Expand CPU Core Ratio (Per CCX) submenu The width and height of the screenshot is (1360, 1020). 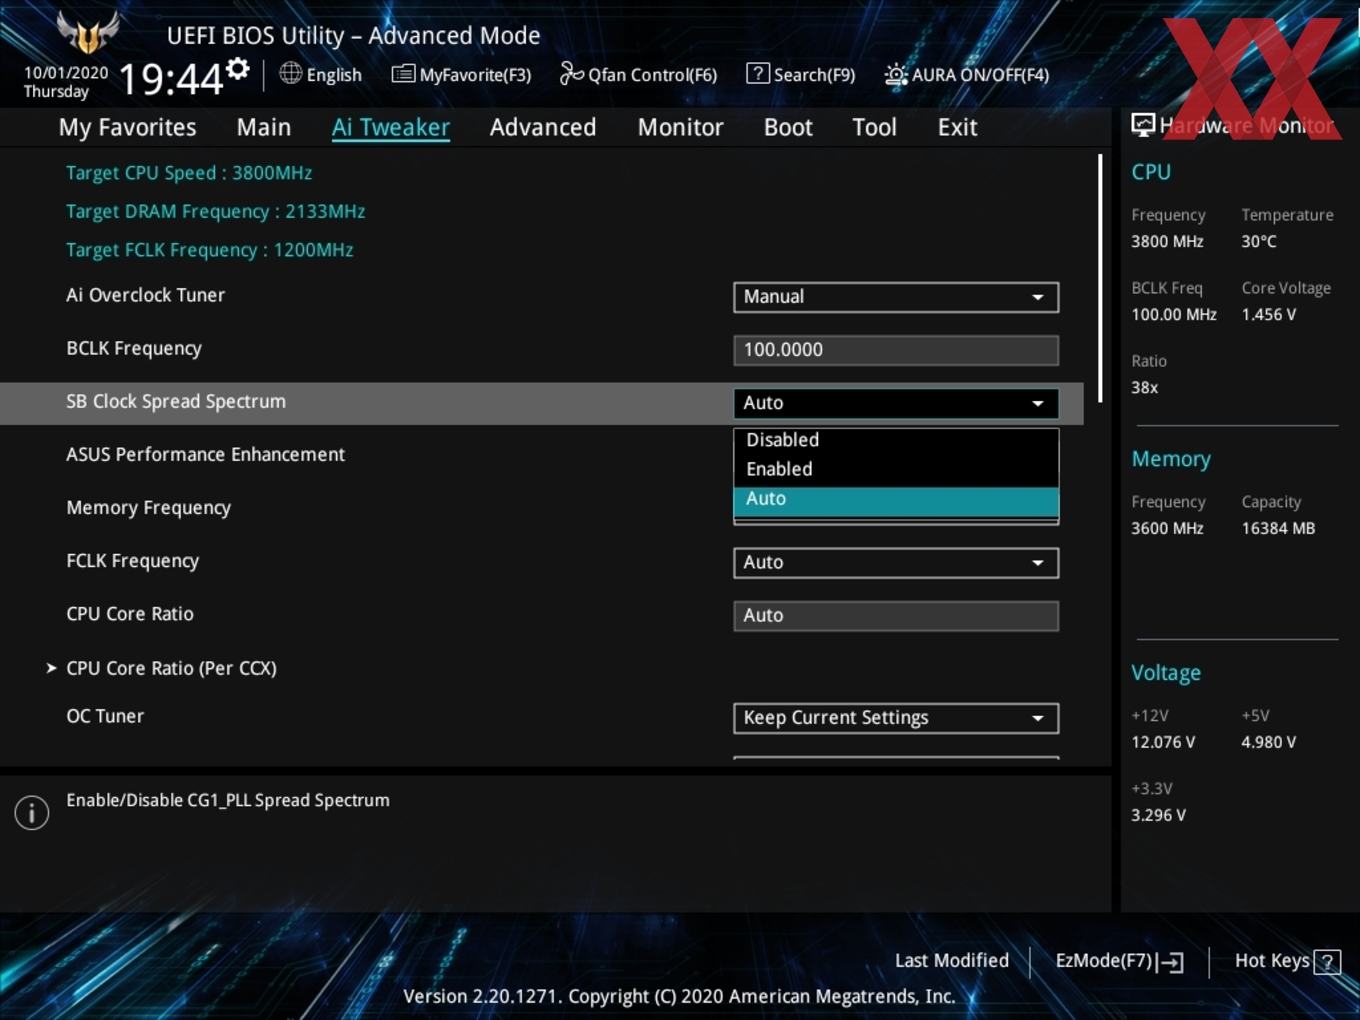pos(171,668)
